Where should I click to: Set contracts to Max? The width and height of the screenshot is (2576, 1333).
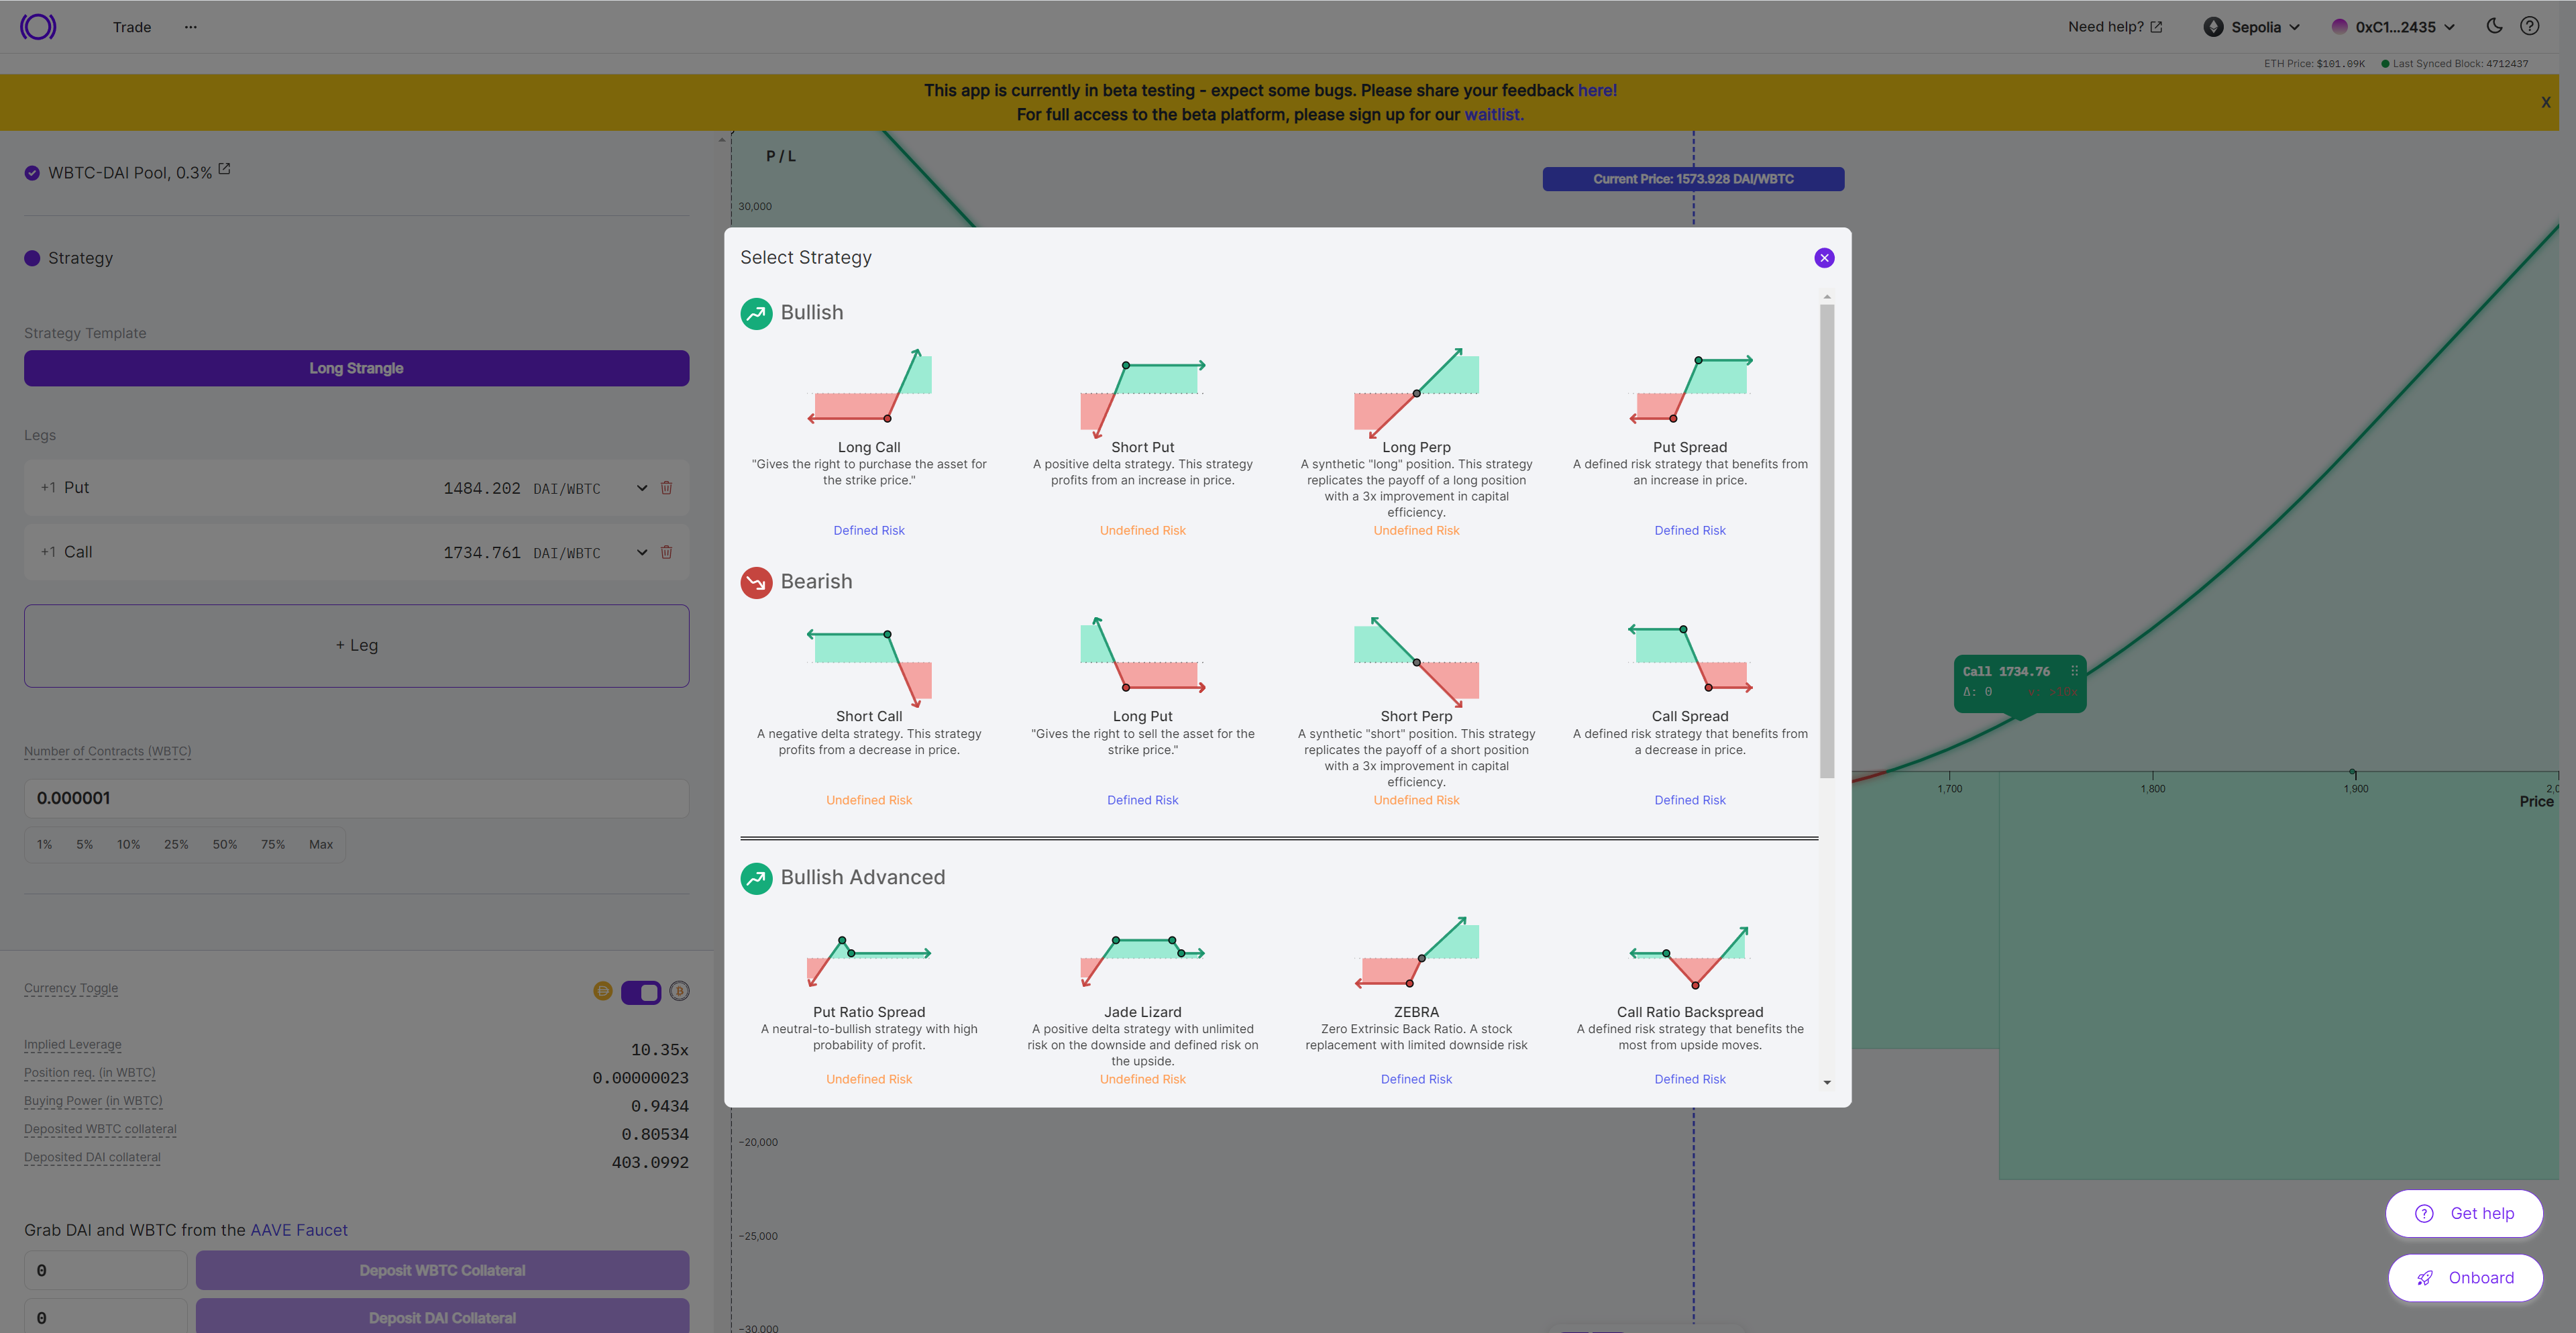(321, 844)
